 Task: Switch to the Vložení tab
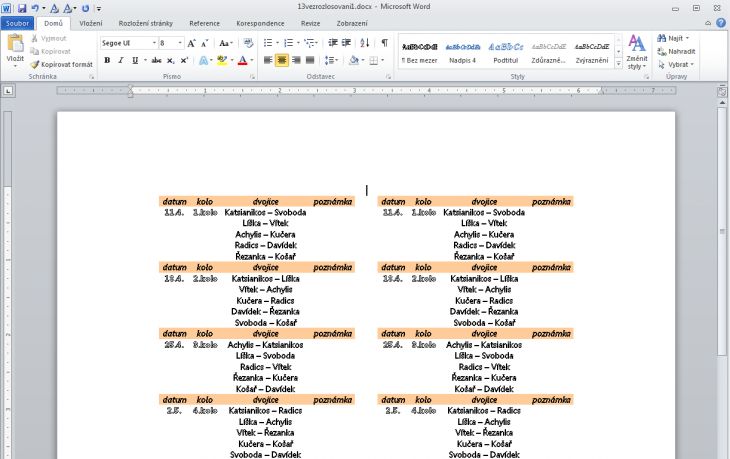pyautogui.click(x=91, y=23)
